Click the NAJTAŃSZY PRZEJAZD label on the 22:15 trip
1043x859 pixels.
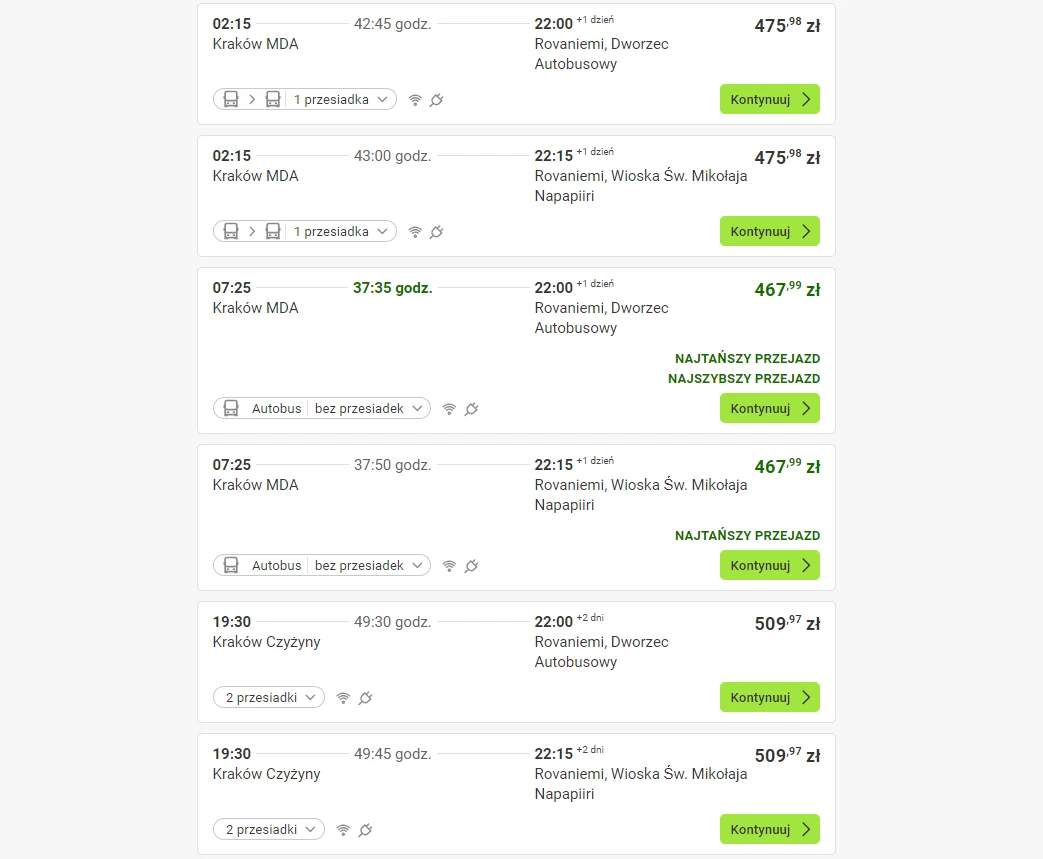747,535
